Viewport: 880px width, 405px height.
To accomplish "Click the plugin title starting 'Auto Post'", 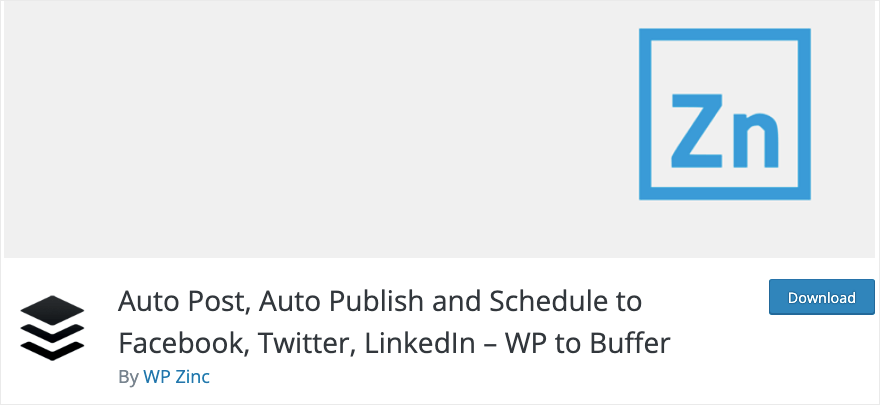I will click(x=394, y=323).
